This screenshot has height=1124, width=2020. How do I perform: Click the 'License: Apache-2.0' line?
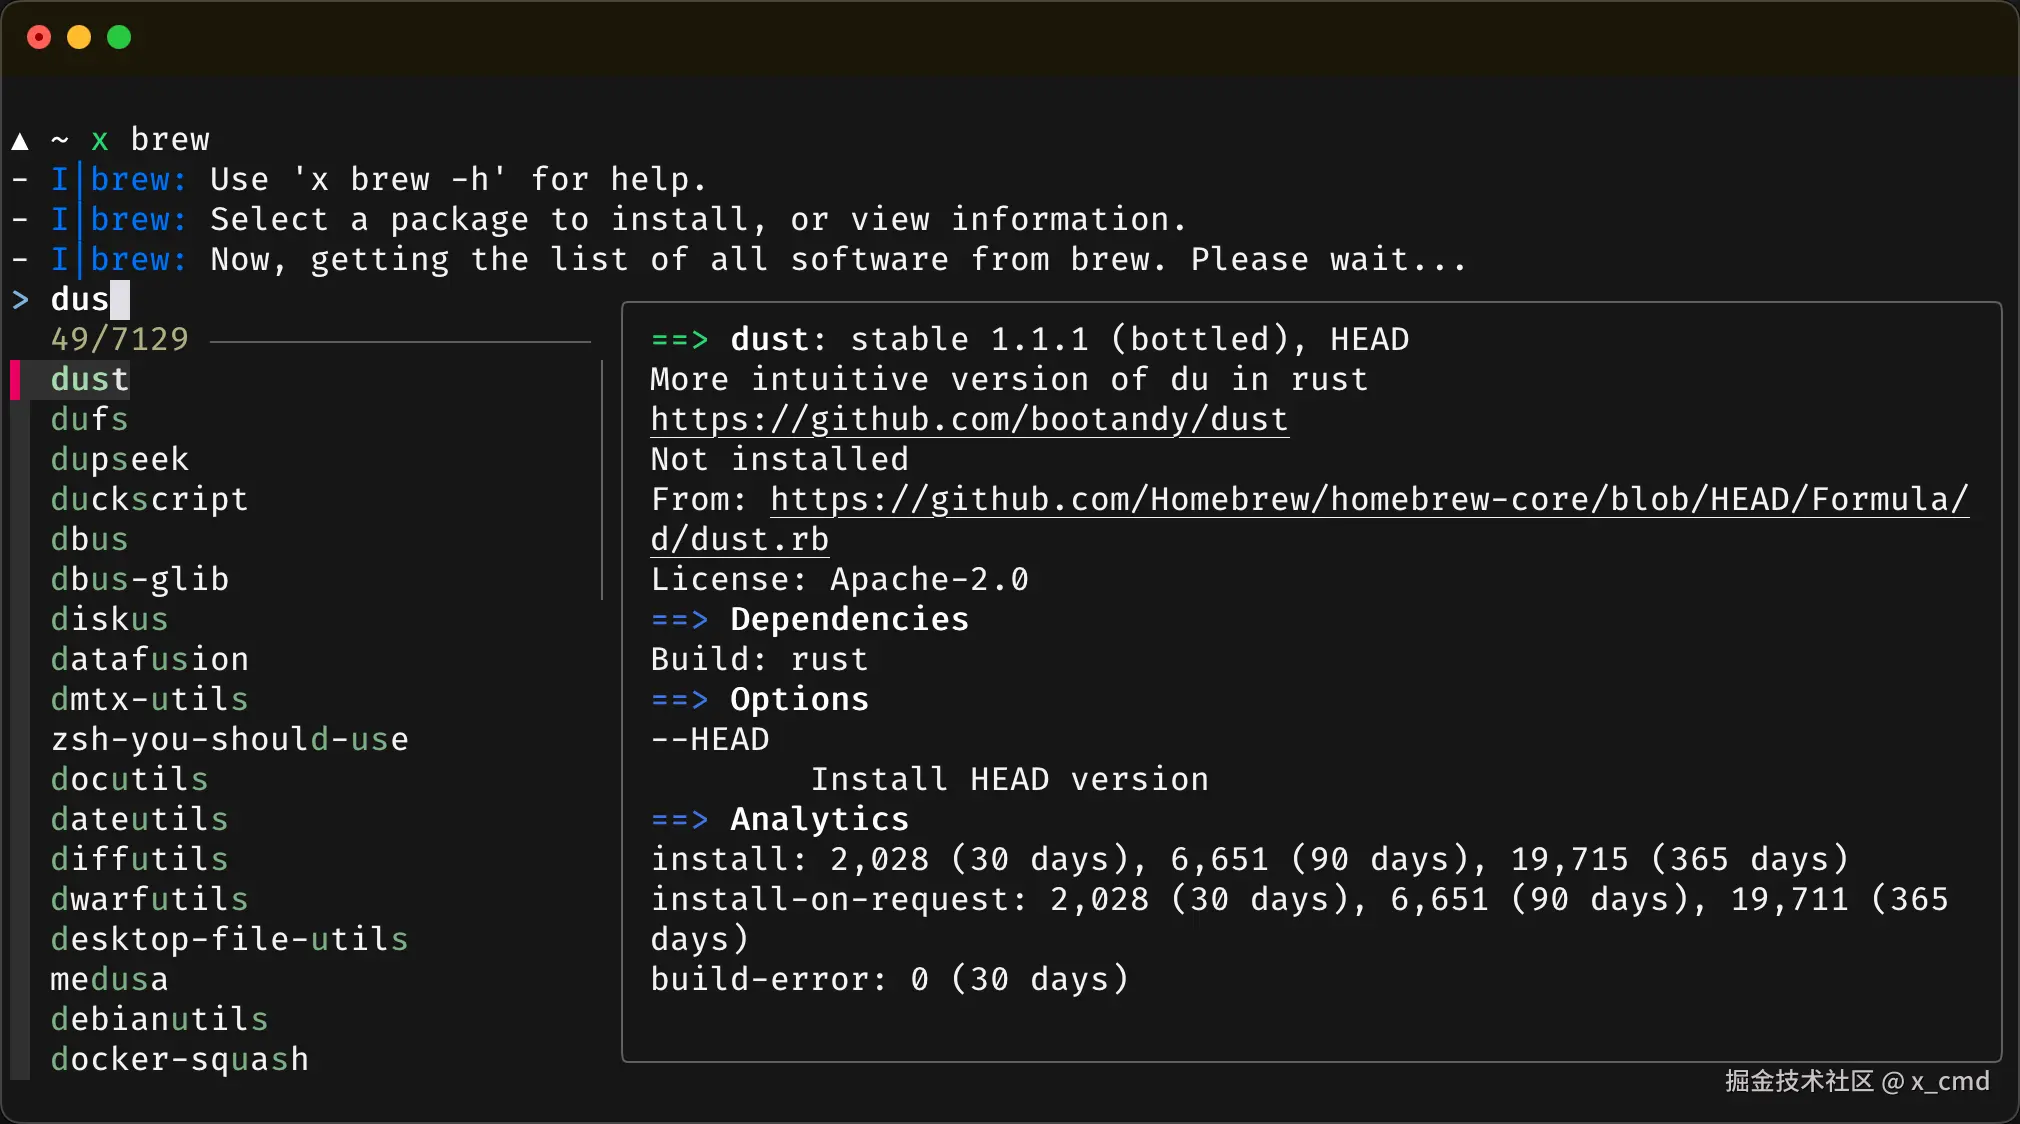click(840, 580)
